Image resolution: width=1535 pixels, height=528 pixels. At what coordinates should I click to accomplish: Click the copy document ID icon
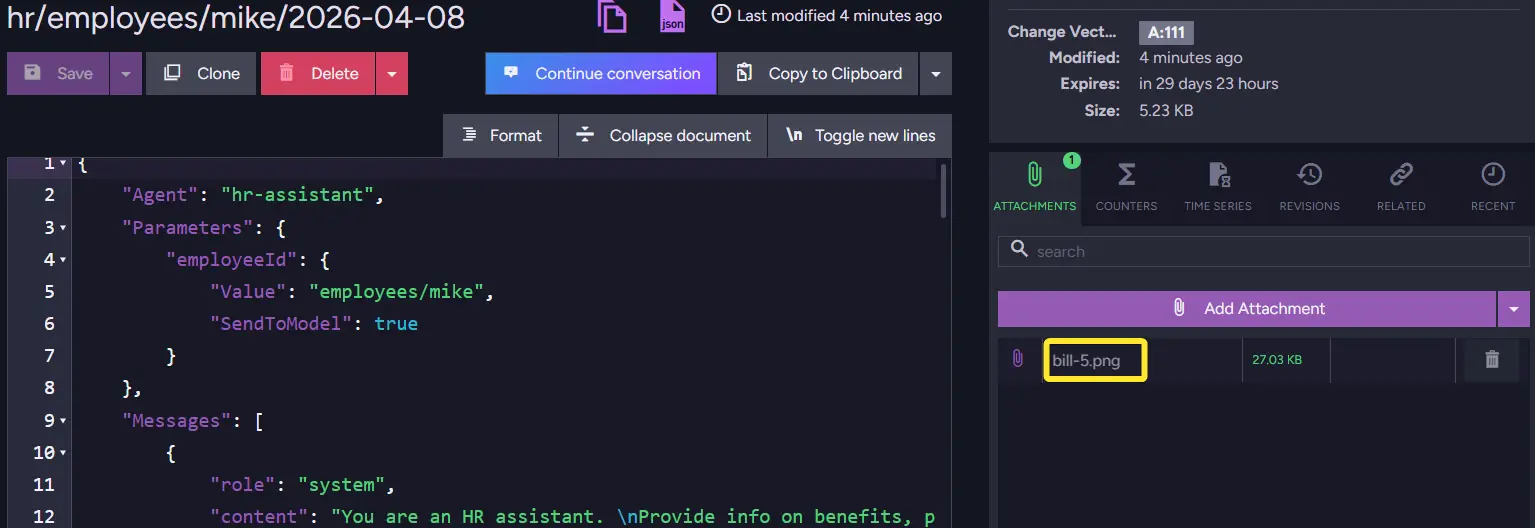pos(612,16)
